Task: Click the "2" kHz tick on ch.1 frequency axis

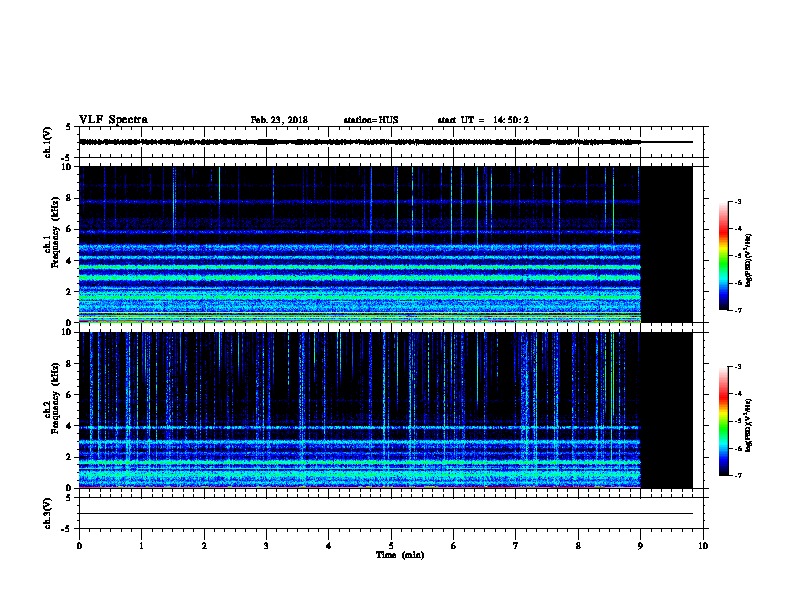Action: click(69, 292)
